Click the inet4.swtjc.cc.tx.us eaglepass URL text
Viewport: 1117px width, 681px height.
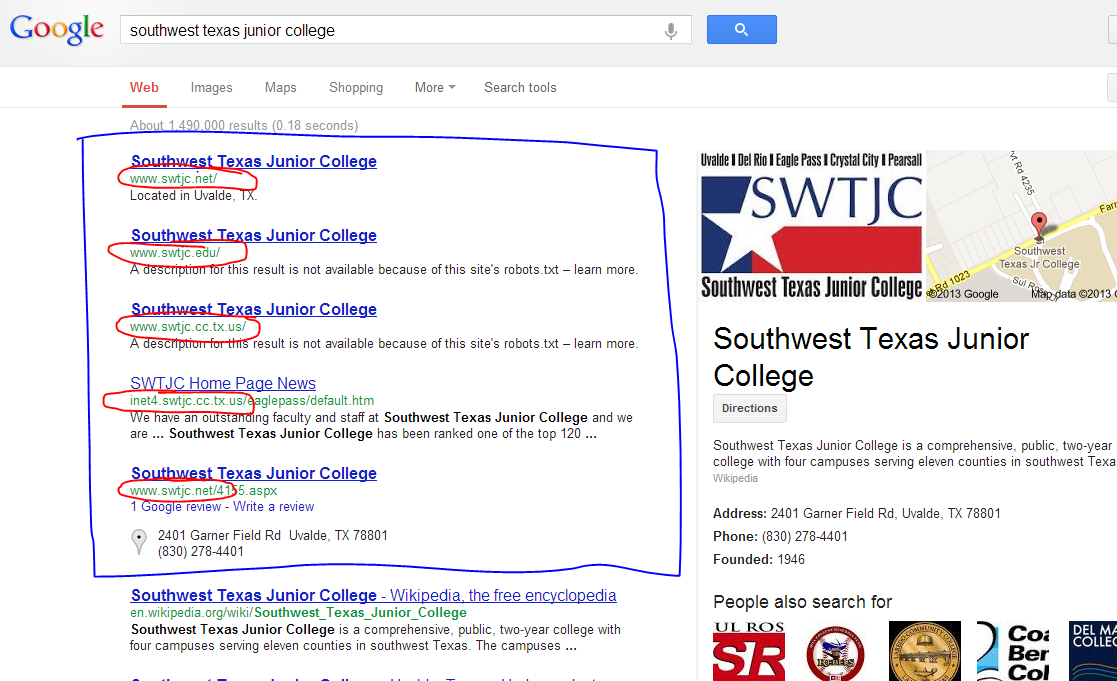pos(251,400)
